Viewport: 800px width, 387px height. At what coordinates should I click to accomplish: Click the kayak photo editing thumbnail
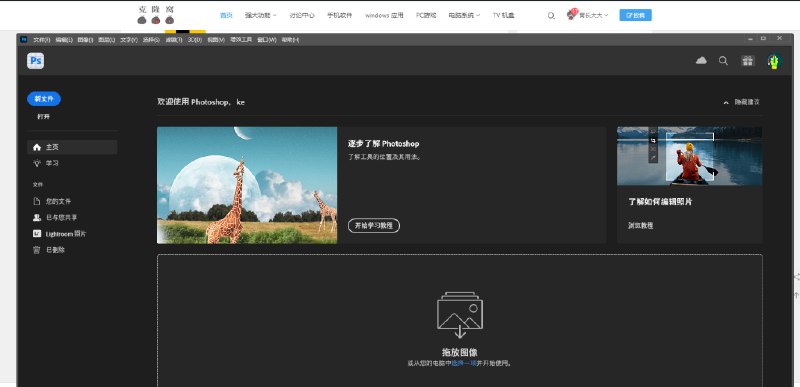pyautogui.click(x=689, y=156)
